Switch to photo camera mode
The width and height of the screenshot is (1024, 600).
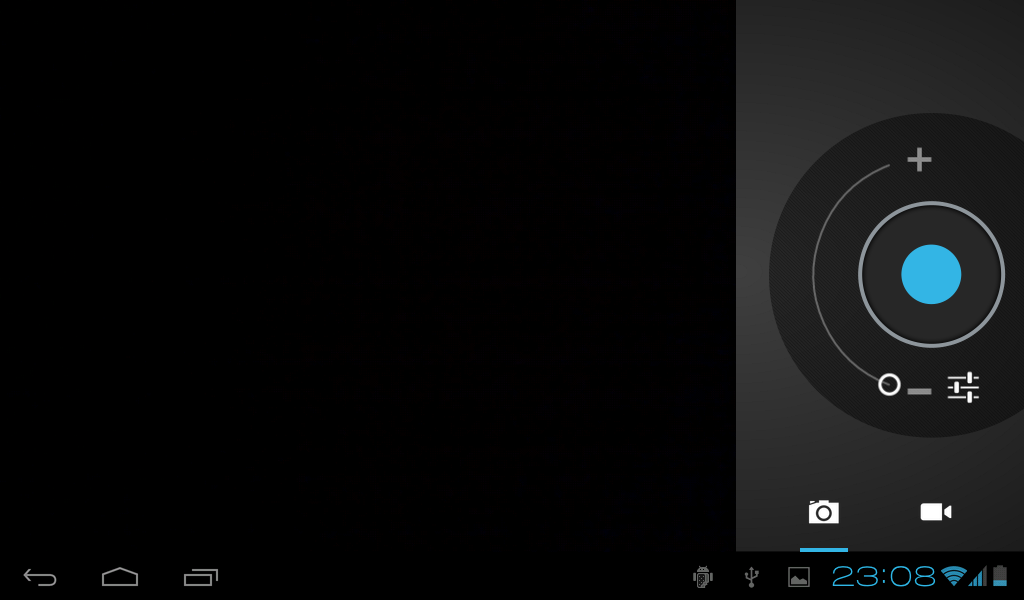pos(823,512)
